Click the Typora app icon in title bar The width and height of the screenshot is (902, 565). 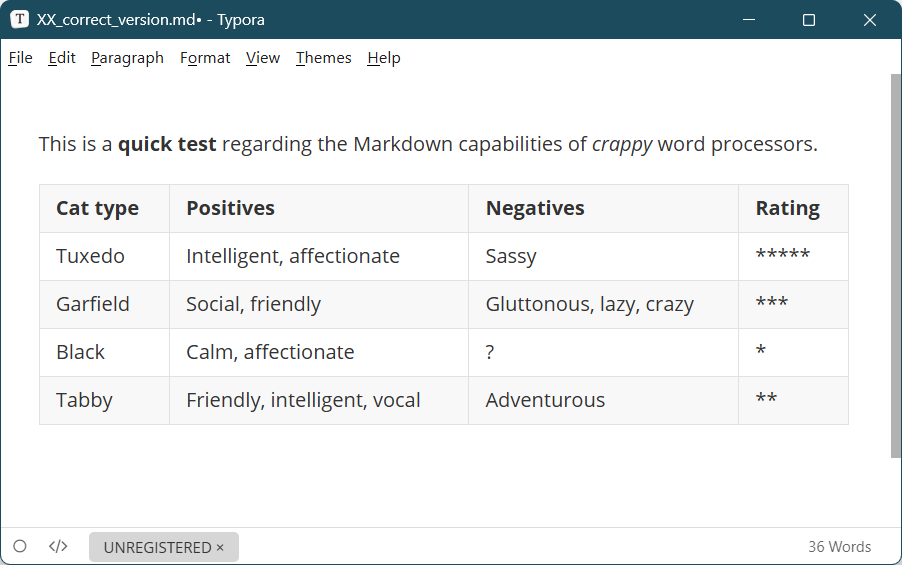(x=20, y=20)
